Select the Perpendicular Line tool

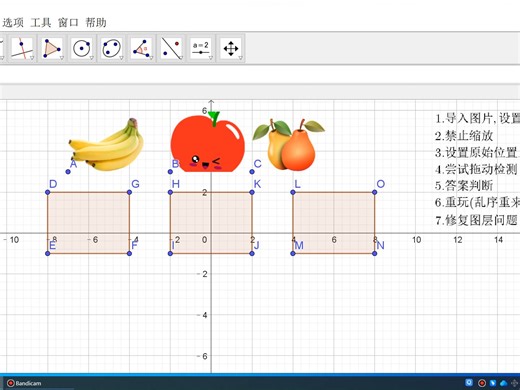(22, 48)
